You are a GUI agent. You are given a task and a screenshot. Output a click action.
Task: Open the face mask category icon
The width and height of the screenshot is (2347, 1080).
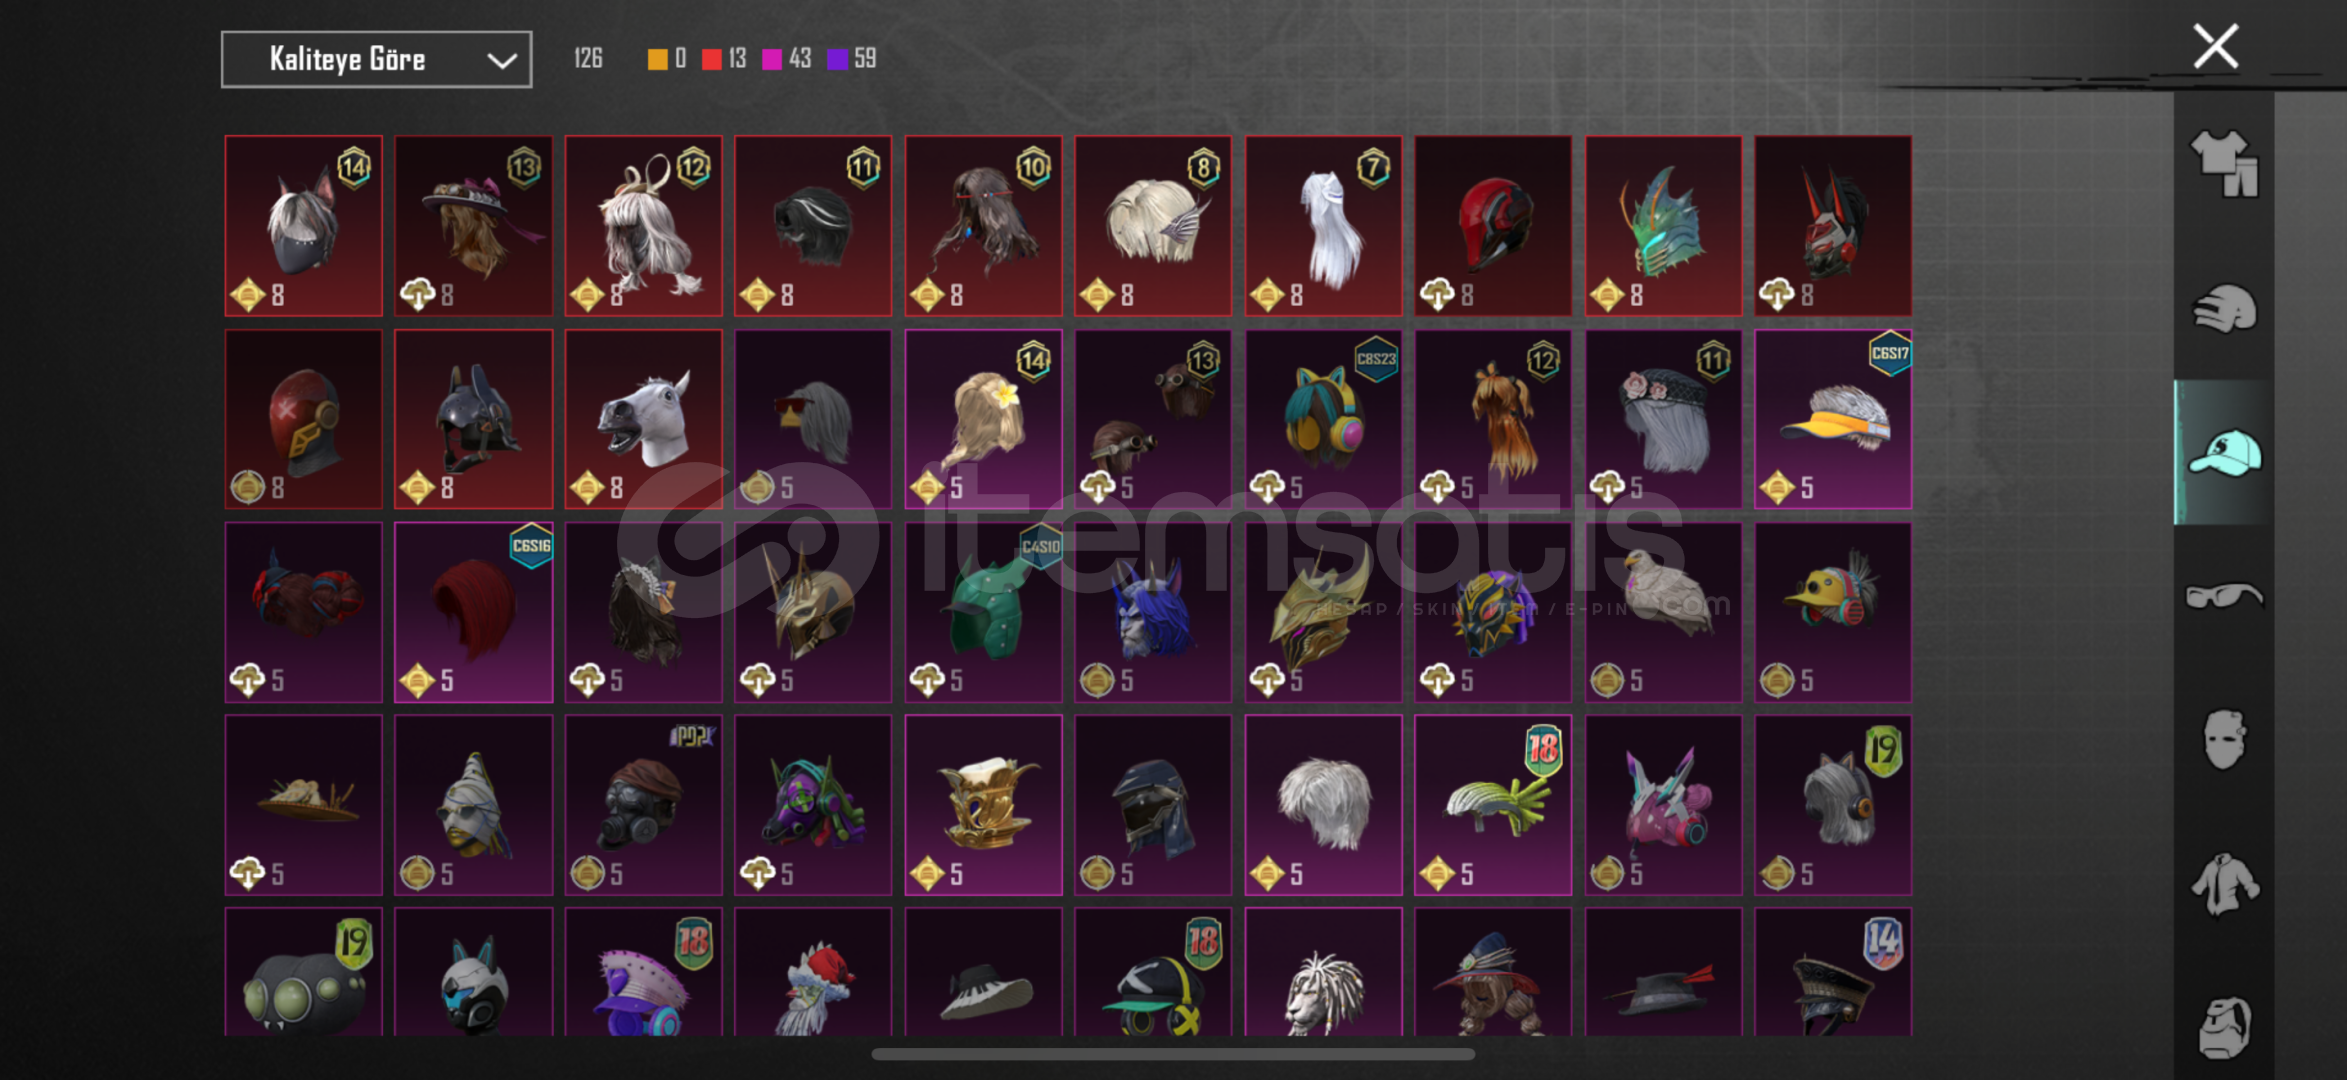pyautogui.click(x=2224, y=740)
